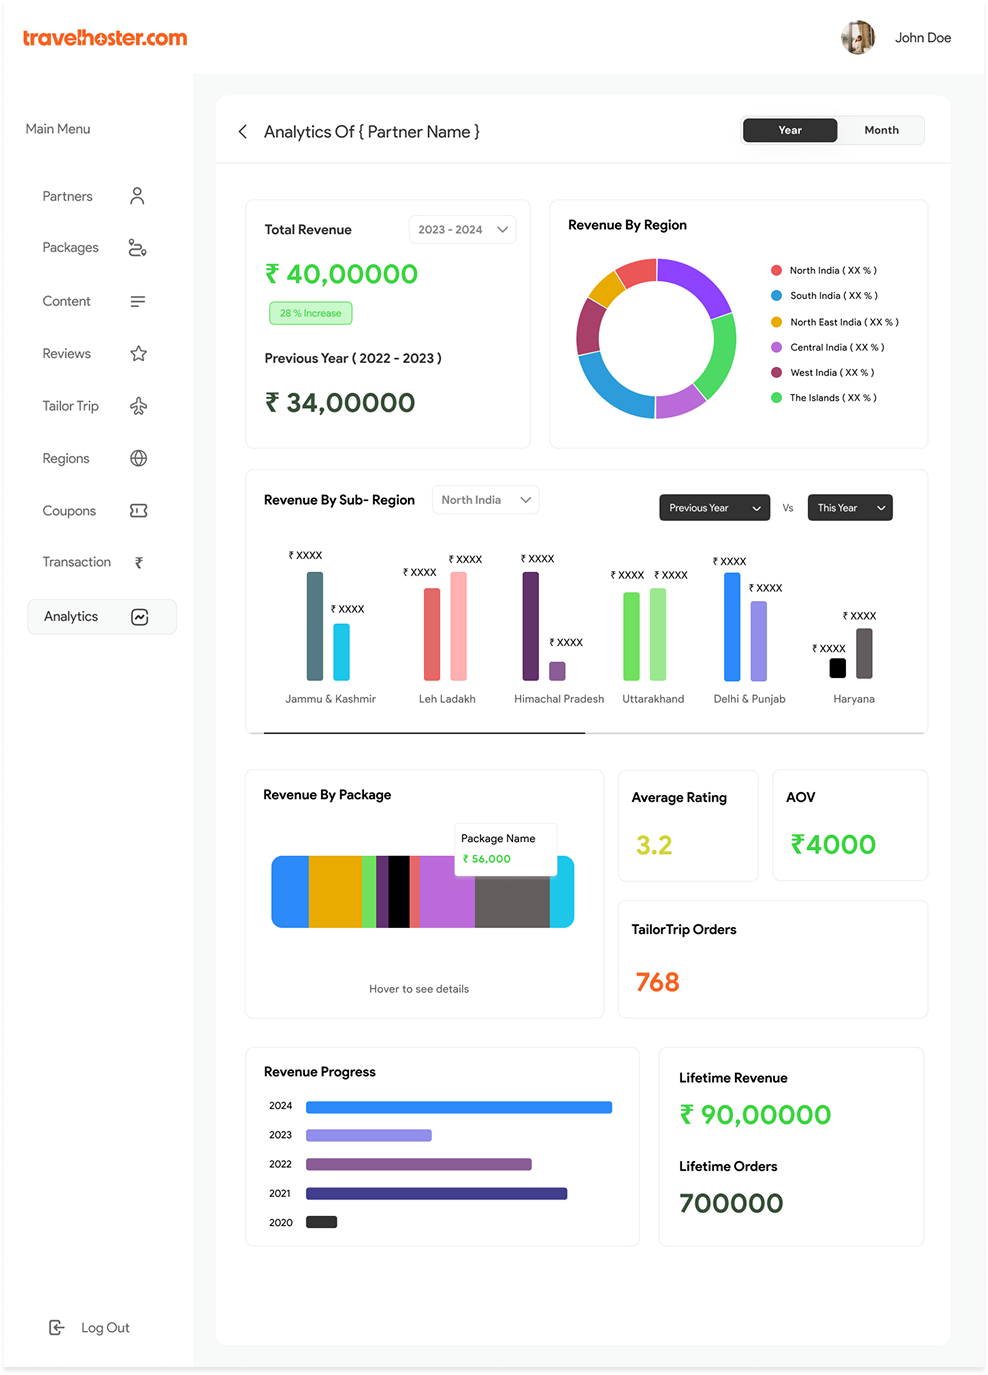Click the Jammu & Kashmir label
The width and height of the screenshot is (988, 1375).
click(330, 699)
